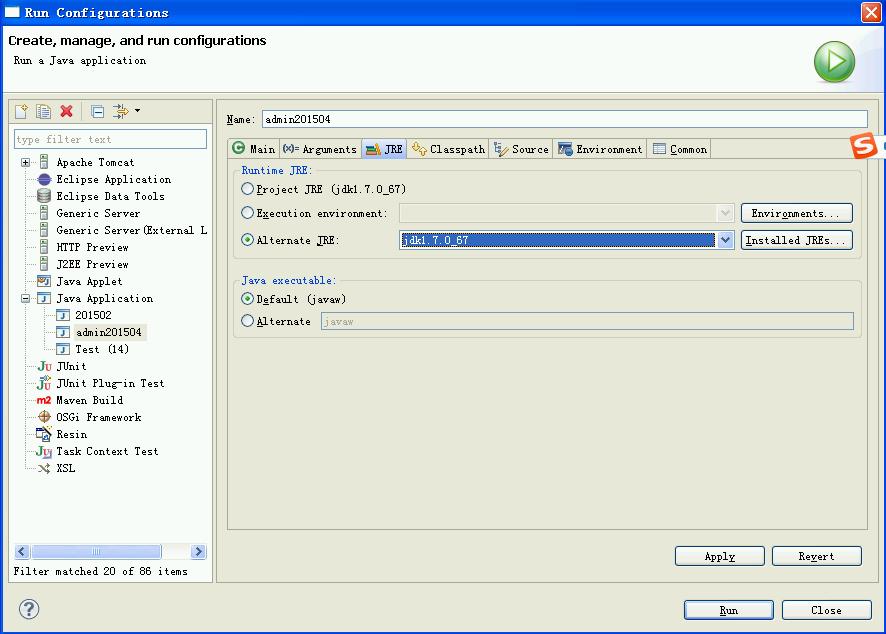Click the Name input field

(x=565, y=119)
